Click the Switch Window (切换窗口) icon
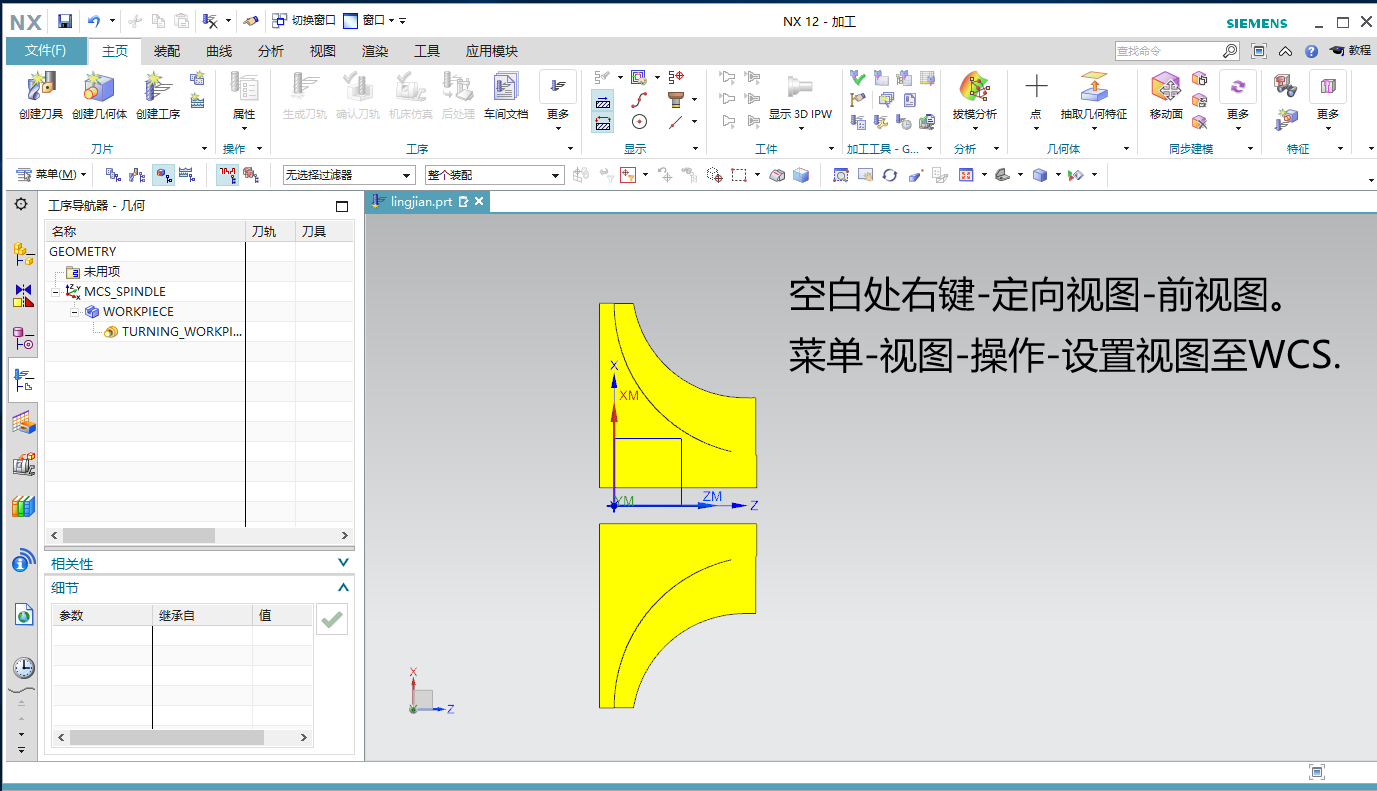Screen dimensions: 1377x791 point(281,20)
